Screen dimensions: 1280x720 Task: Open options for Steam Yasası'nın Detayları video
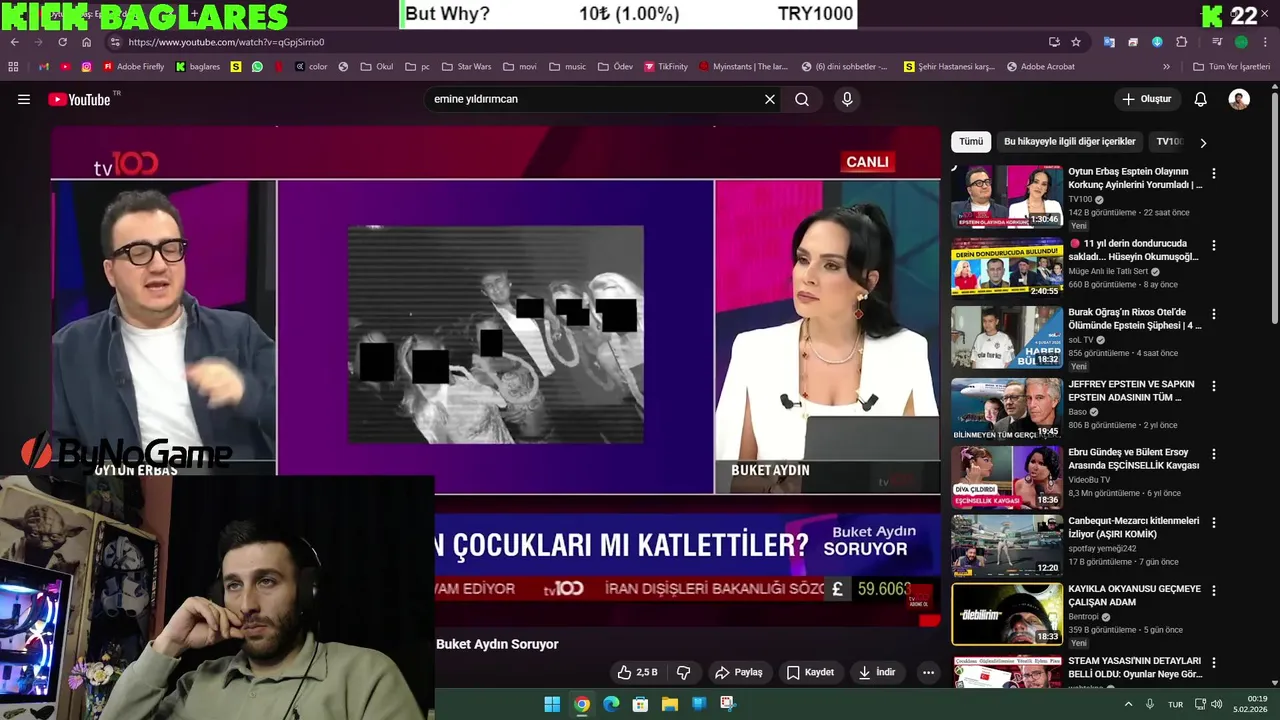[x=1214, y=663]
